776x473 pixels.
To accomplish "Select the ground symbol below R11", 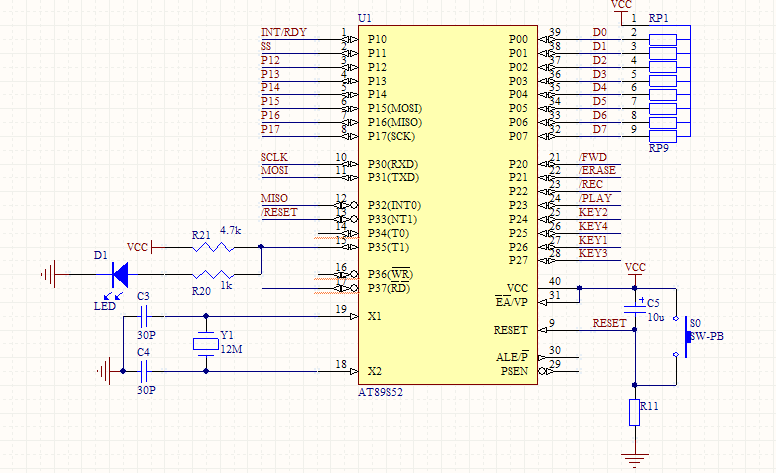I will [634, 458].
